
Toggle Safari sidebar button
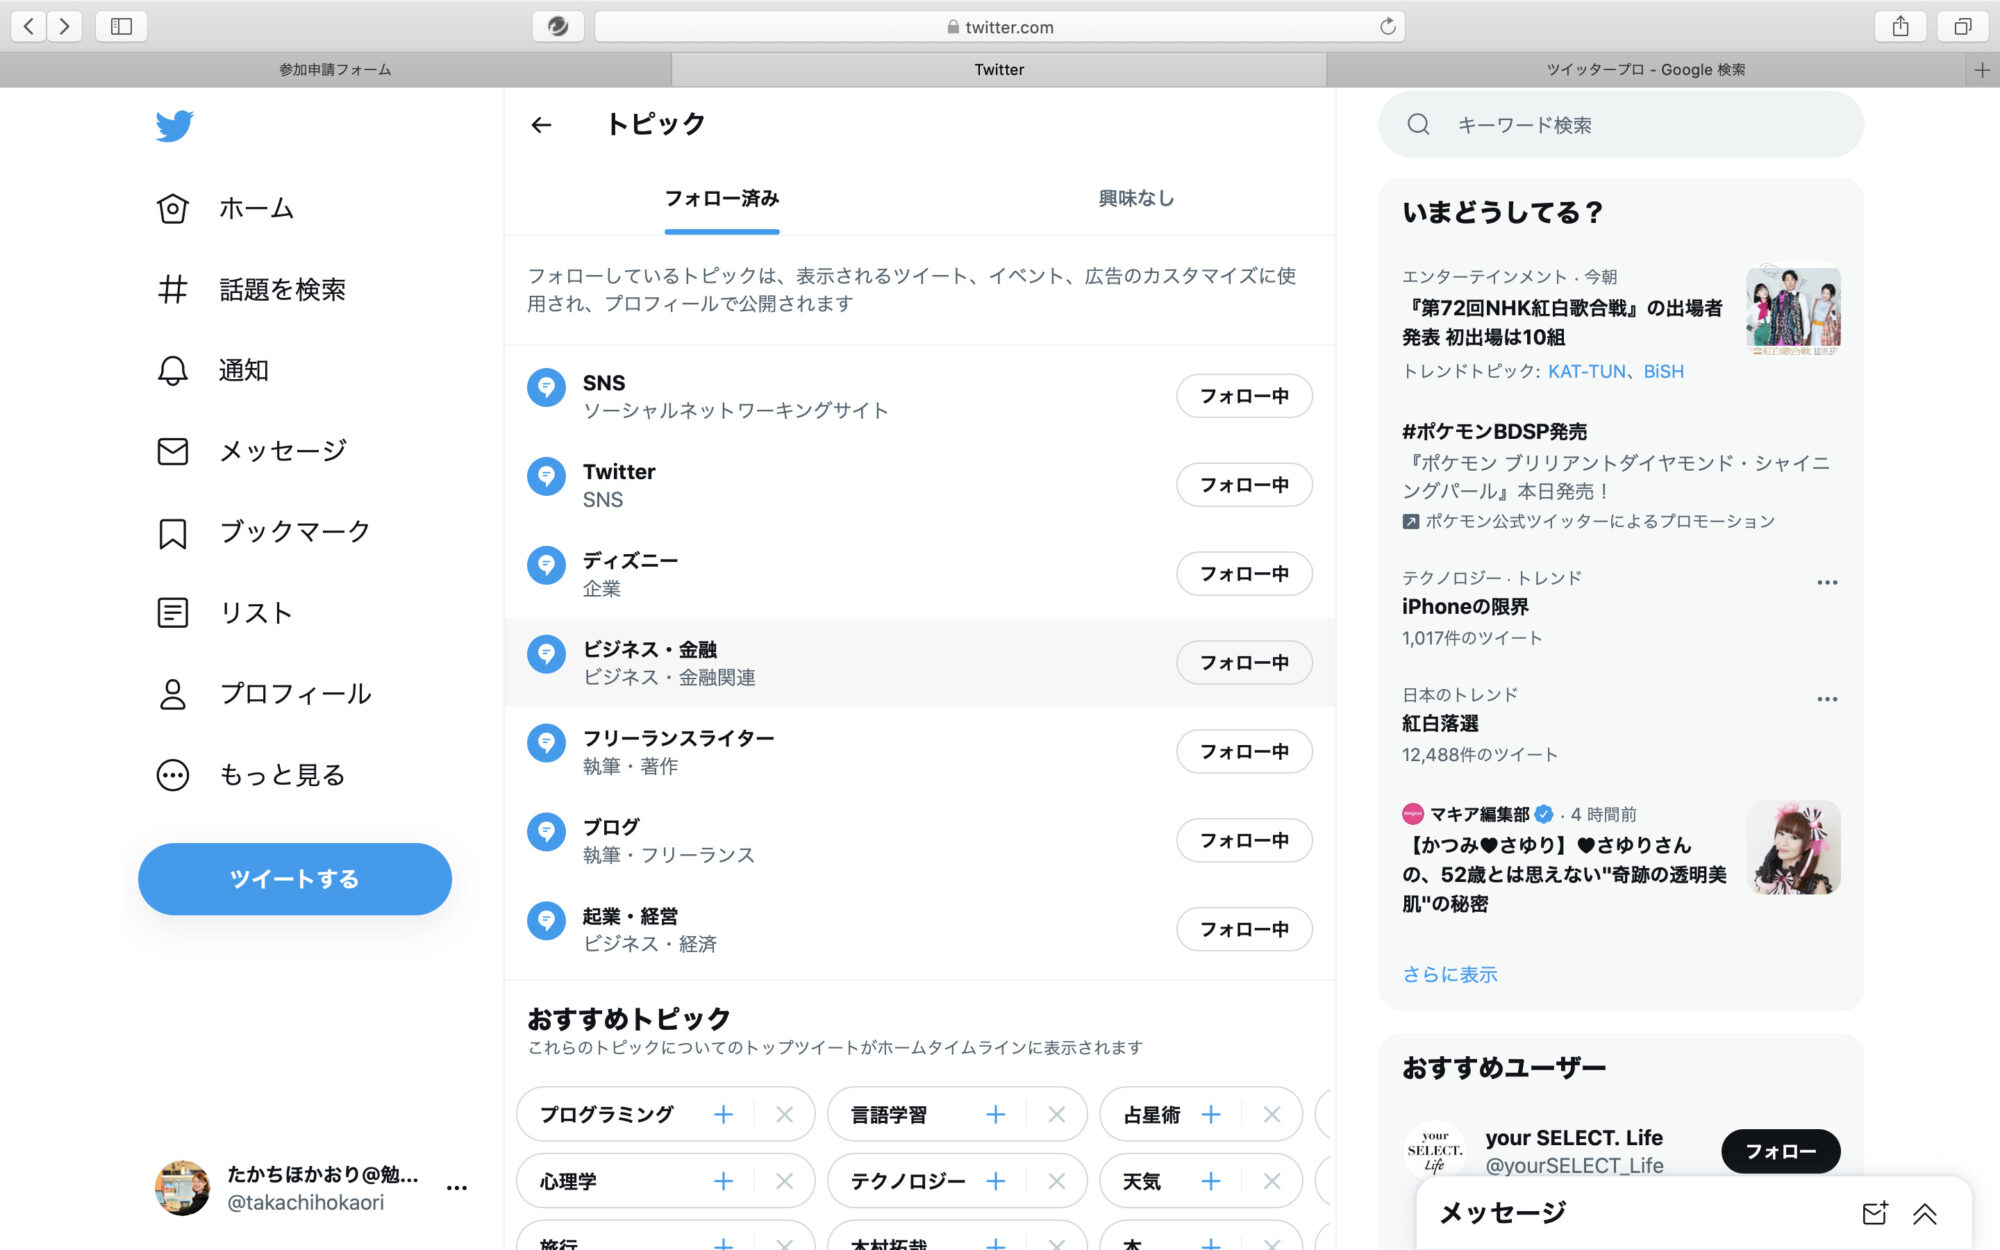(121, 26)
